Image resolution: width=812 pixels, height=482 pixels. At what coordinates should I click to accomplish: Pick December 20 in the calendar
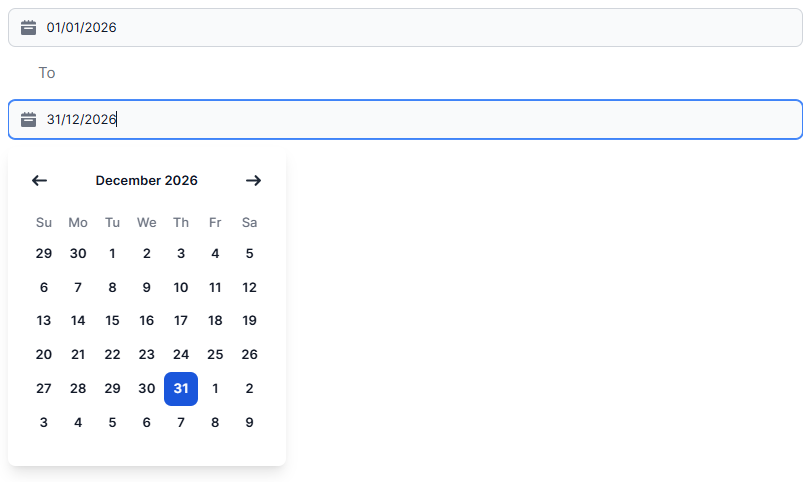(x=44, y=355)
